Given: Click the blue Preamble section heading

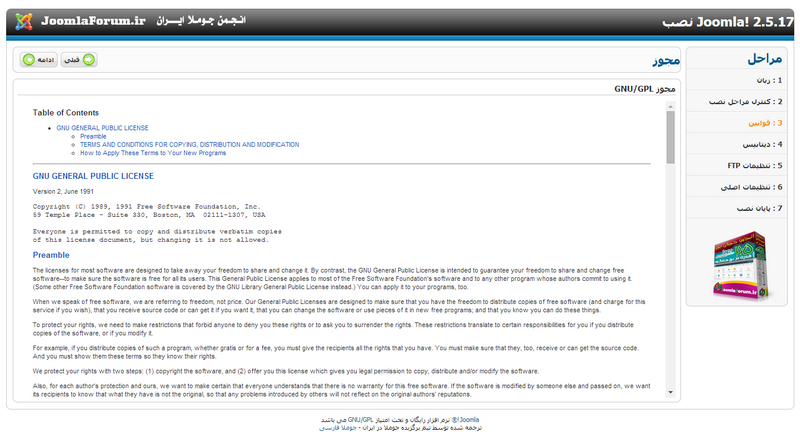Looking at the screenshot, I should 51,255.
